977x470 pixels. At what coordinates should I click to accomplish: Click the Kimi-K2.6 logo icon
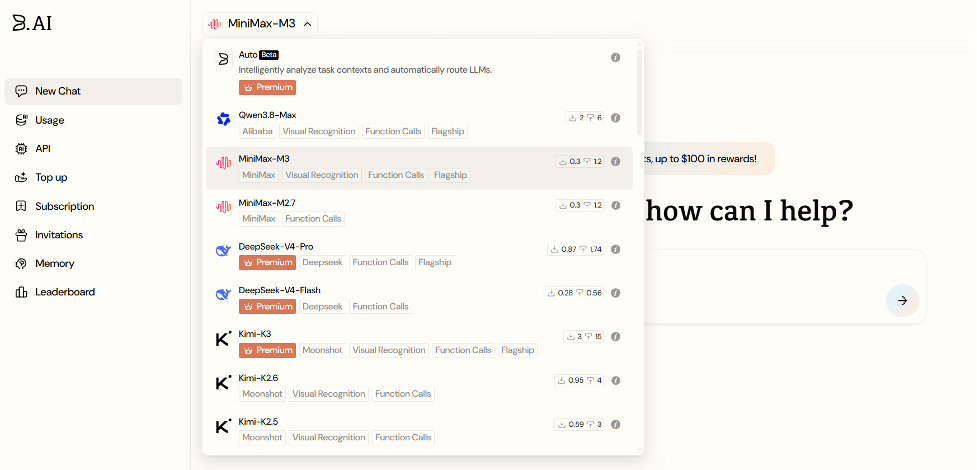223,382
